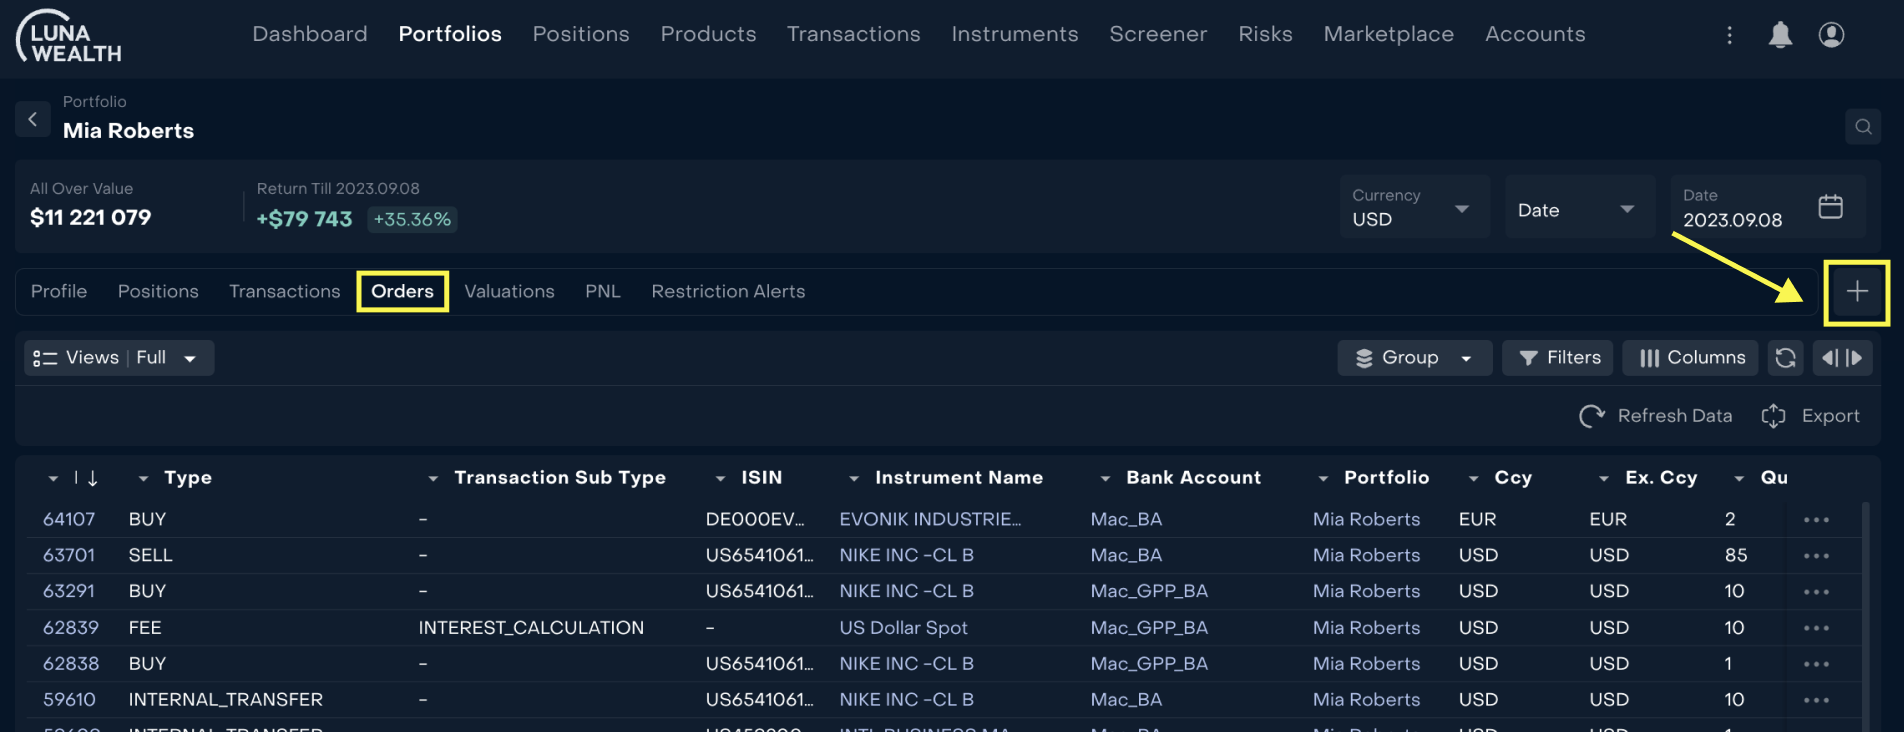Open the Restriction Alerts tab
This screenshot has height=732, width=1904.
click(x=728, y=292)
